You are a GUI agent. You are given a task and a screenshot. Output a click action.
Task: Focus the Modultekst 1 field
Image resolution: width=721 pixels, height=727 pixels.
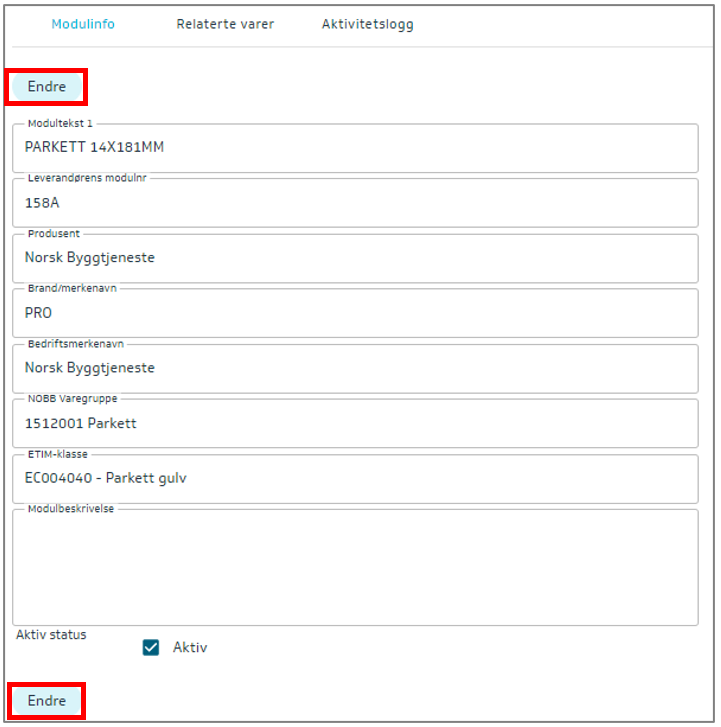355,148
